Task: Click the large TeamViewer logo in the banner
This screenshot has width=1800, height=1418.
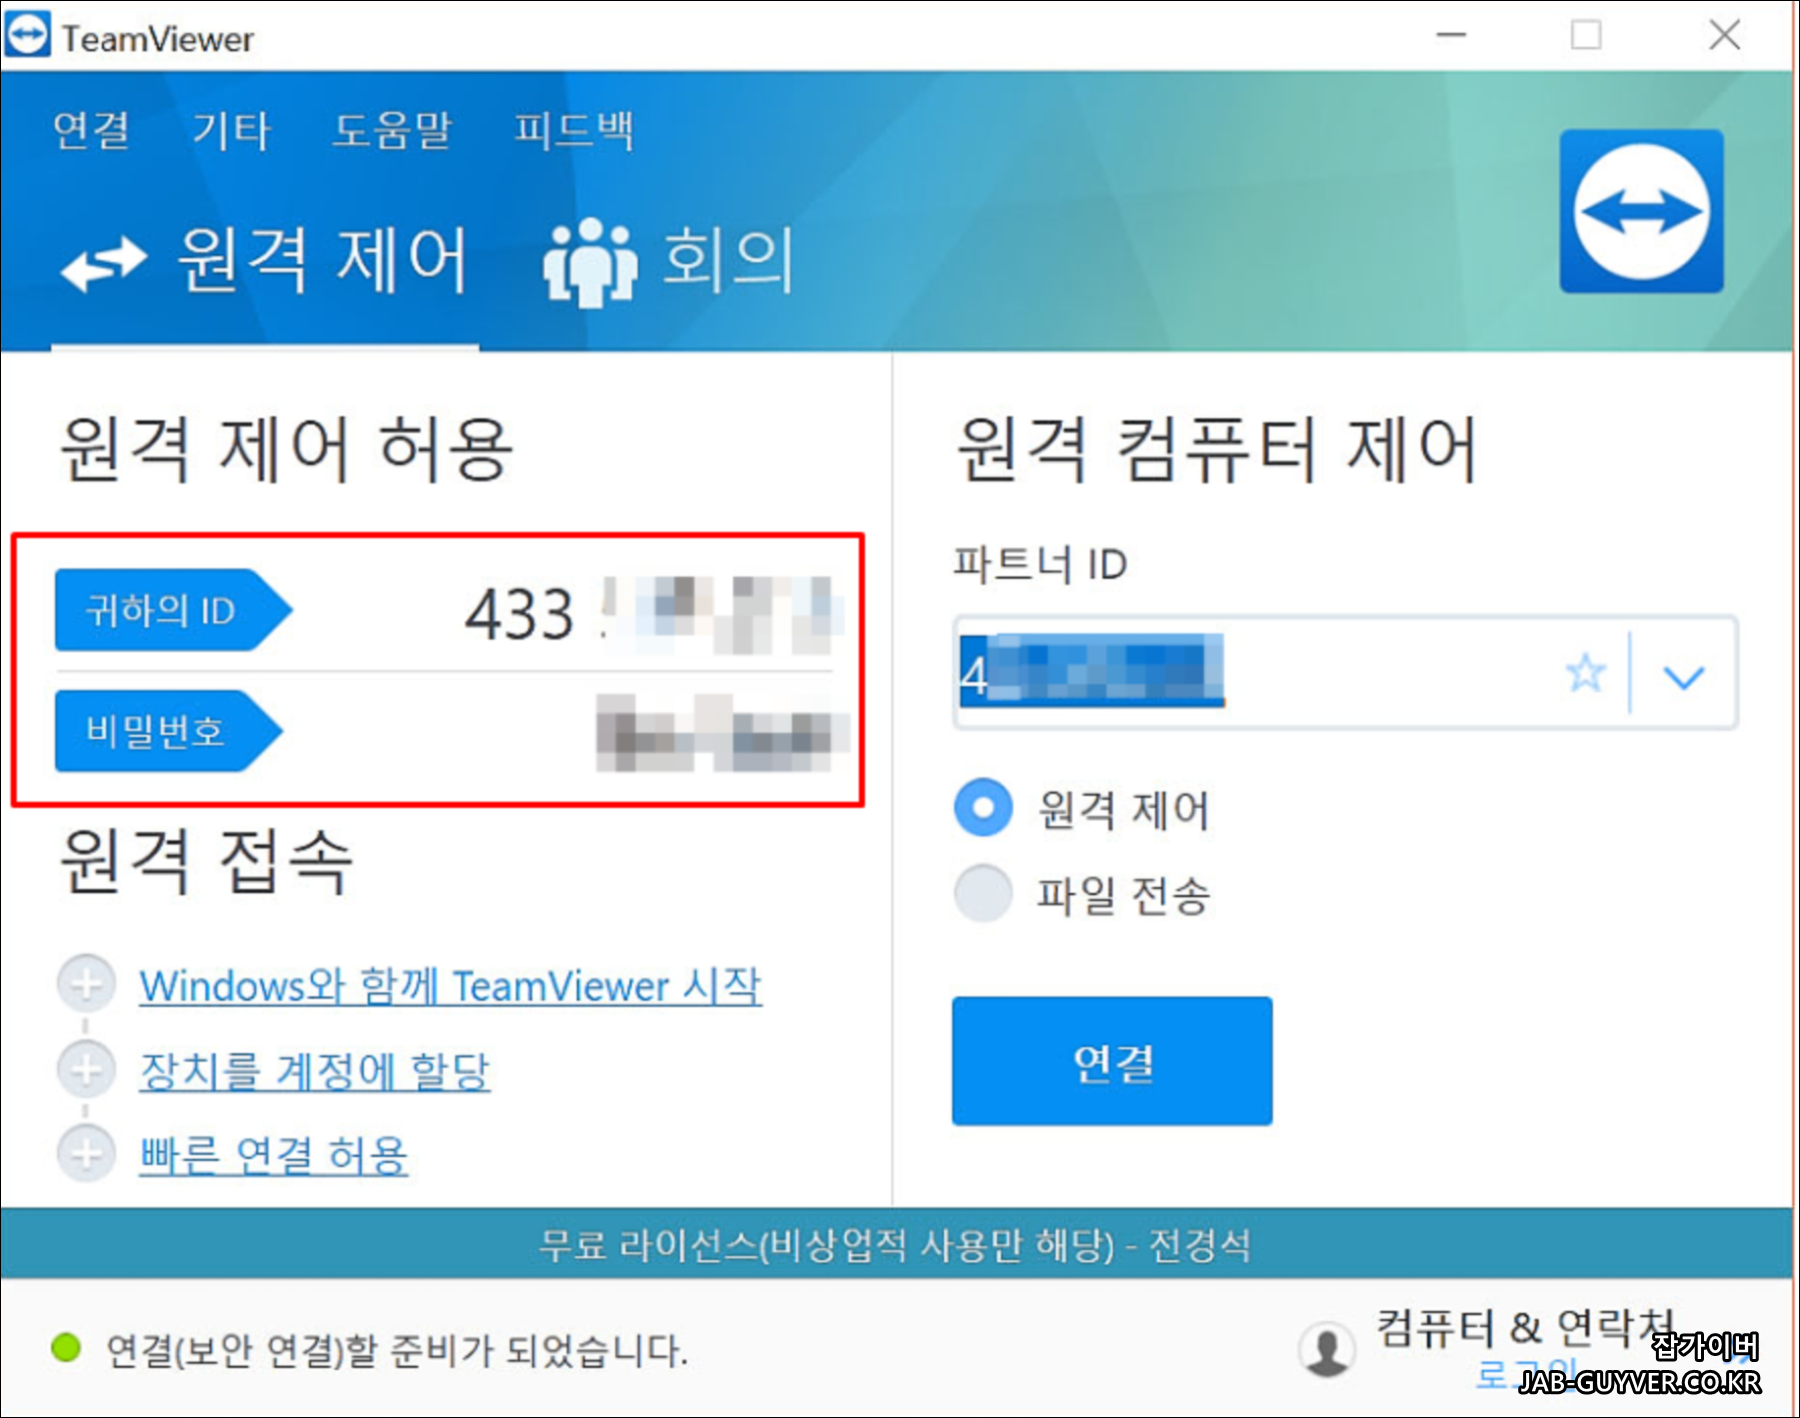Action: [1641, 211]
